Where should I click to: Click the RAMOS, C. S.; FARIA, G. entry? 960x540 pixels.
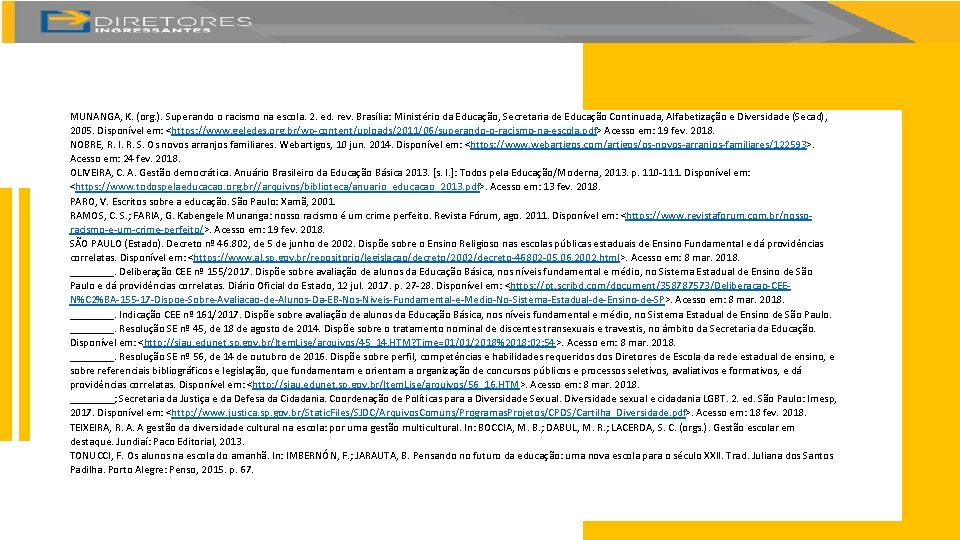[441, 223]
